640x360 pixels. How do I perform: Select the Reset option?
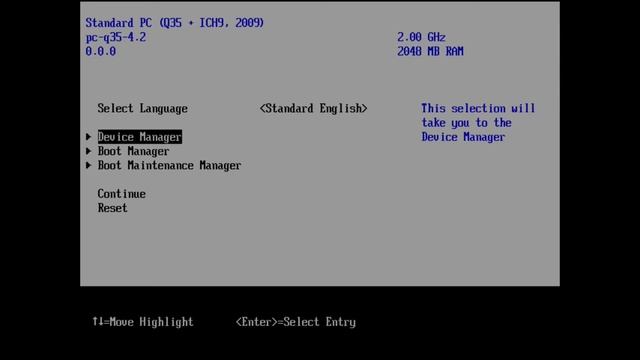113,208
